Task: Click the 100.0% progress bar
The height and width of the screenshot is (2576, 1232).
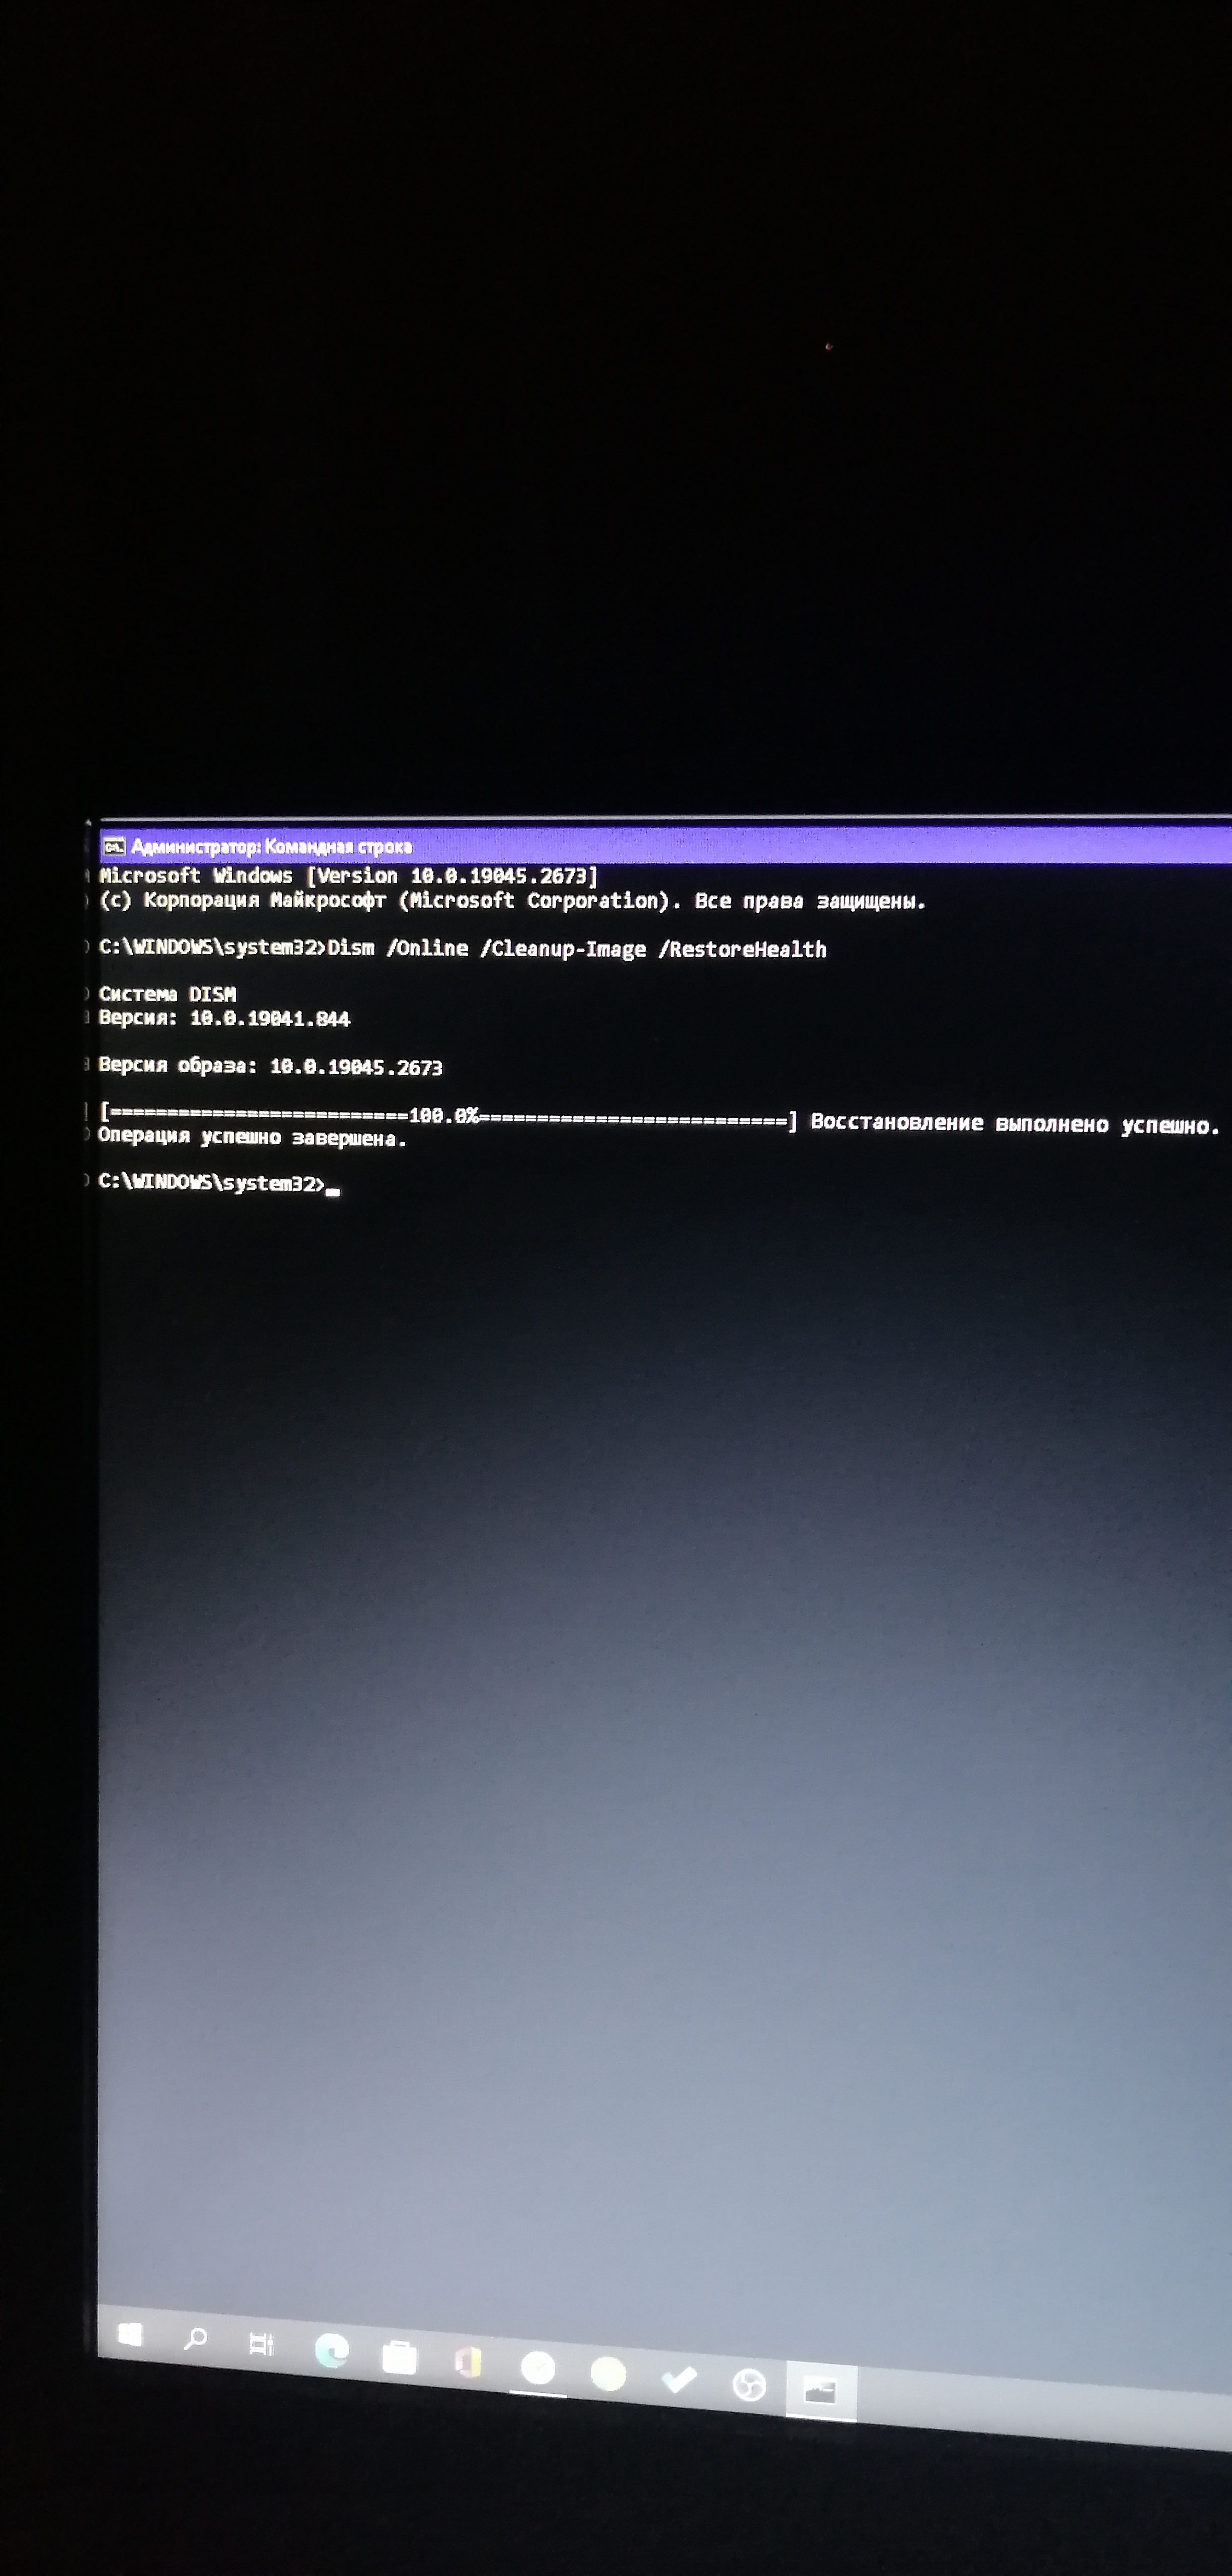Action: pos(448,1116)
